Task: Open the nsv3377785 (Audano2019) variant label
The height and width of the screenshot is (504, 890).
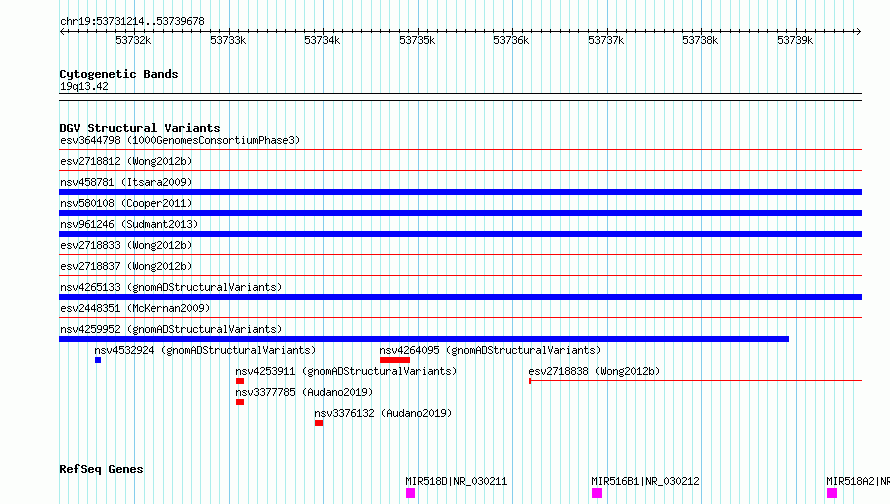Action: point(304,392)
